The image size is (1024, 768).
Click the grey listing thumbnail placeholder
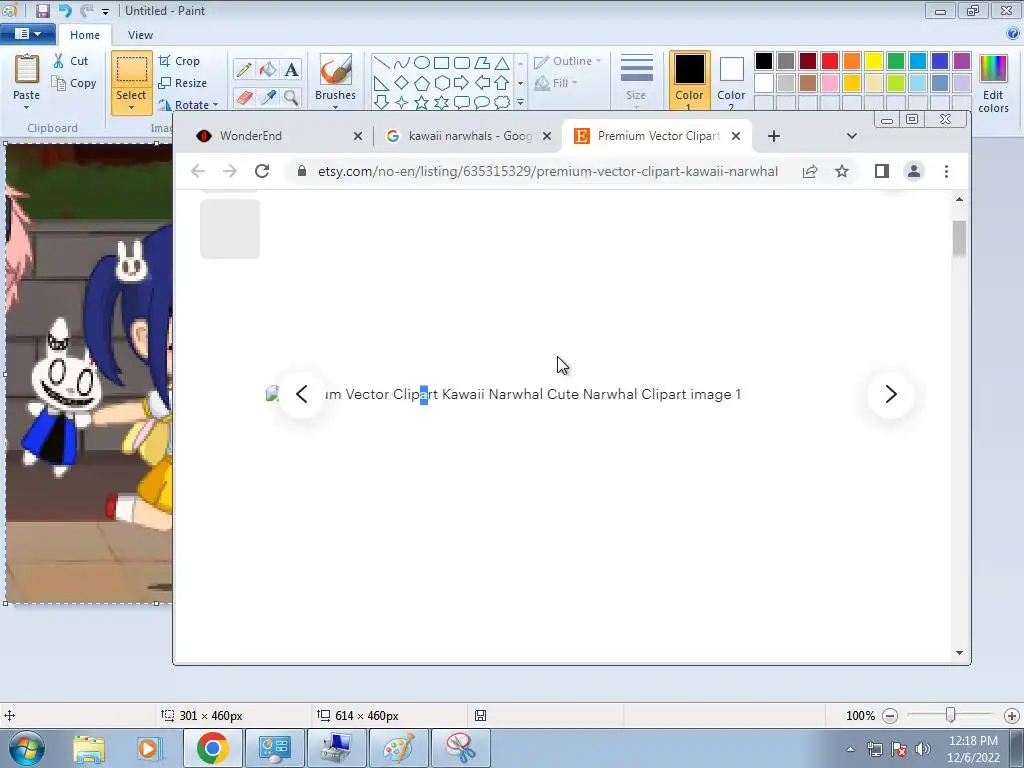pyautogui.click(x=230, y=229)
